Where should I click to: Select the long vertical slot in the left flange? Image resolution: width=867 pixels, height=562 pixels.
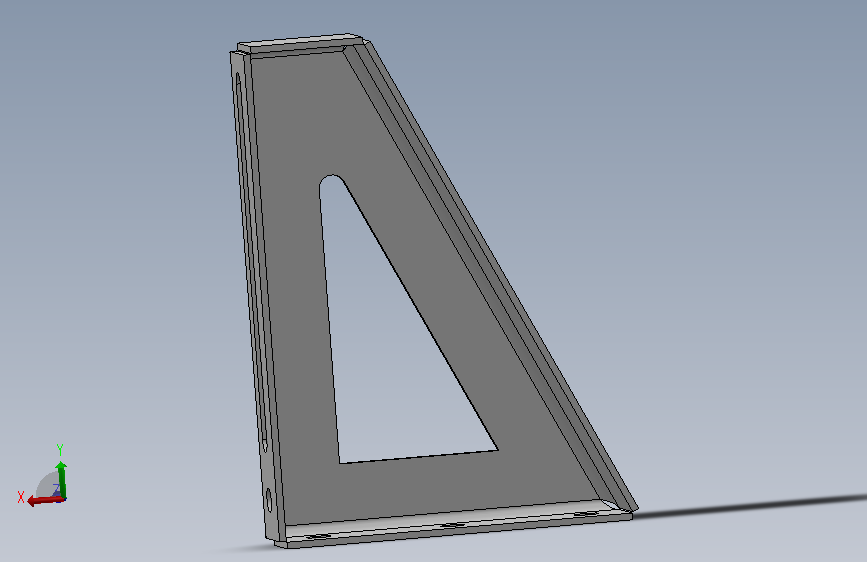(251, 261)
